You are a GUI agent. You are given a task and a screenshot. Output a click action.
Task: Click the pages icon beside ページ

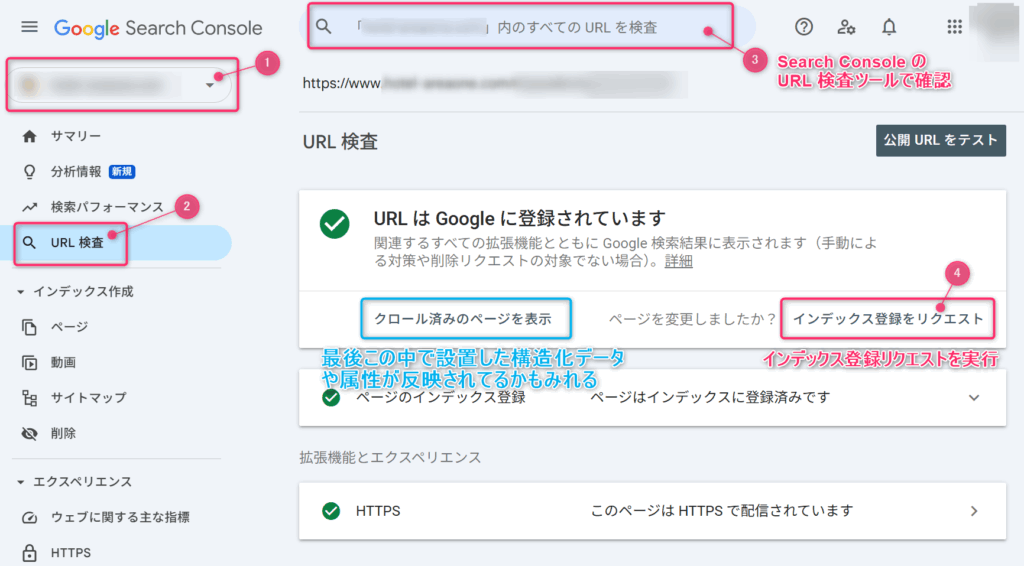click(29, 327)
